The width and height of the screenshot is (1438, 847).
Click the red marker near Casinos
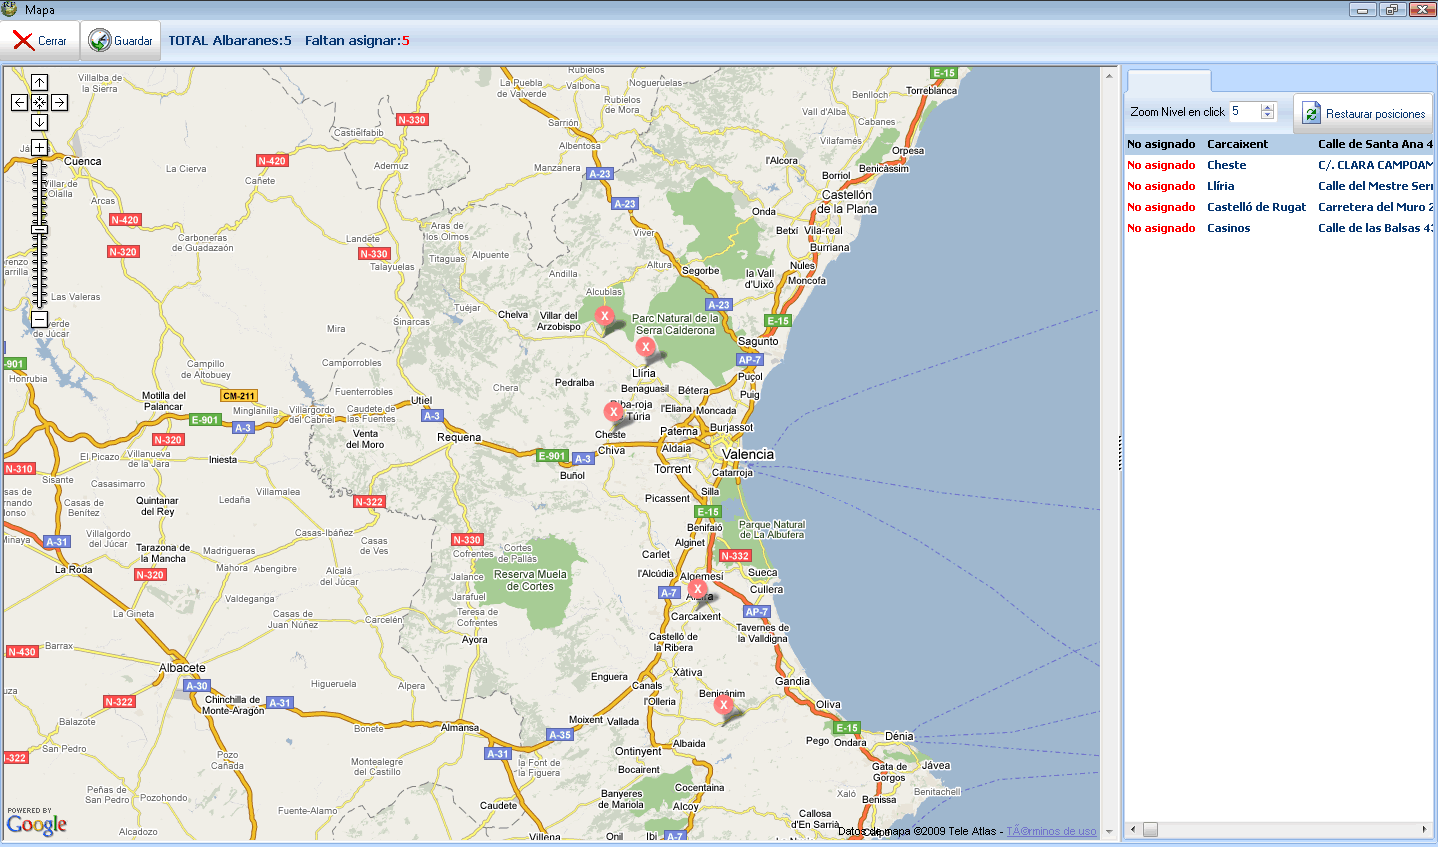pos(604,316)
